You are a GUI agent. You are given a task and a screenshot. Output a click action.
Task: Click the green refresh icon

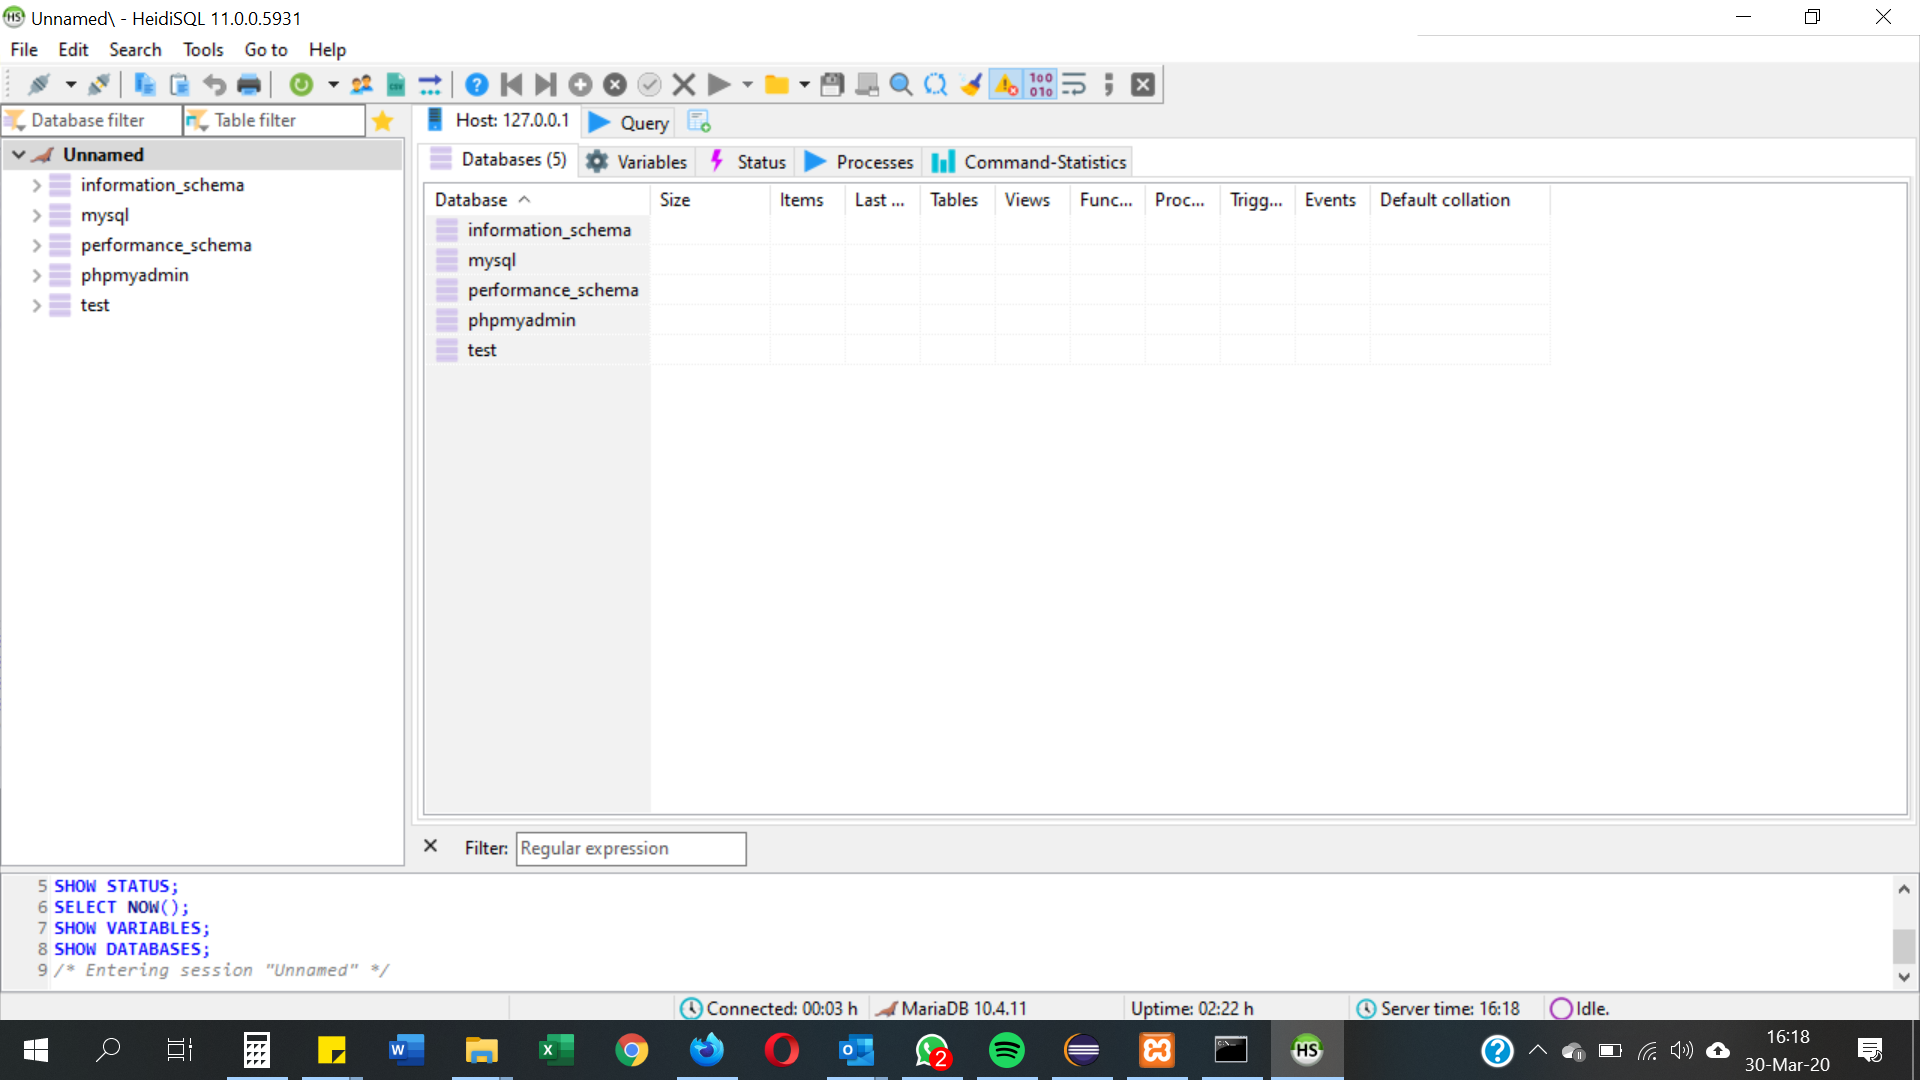pos(301,85)
